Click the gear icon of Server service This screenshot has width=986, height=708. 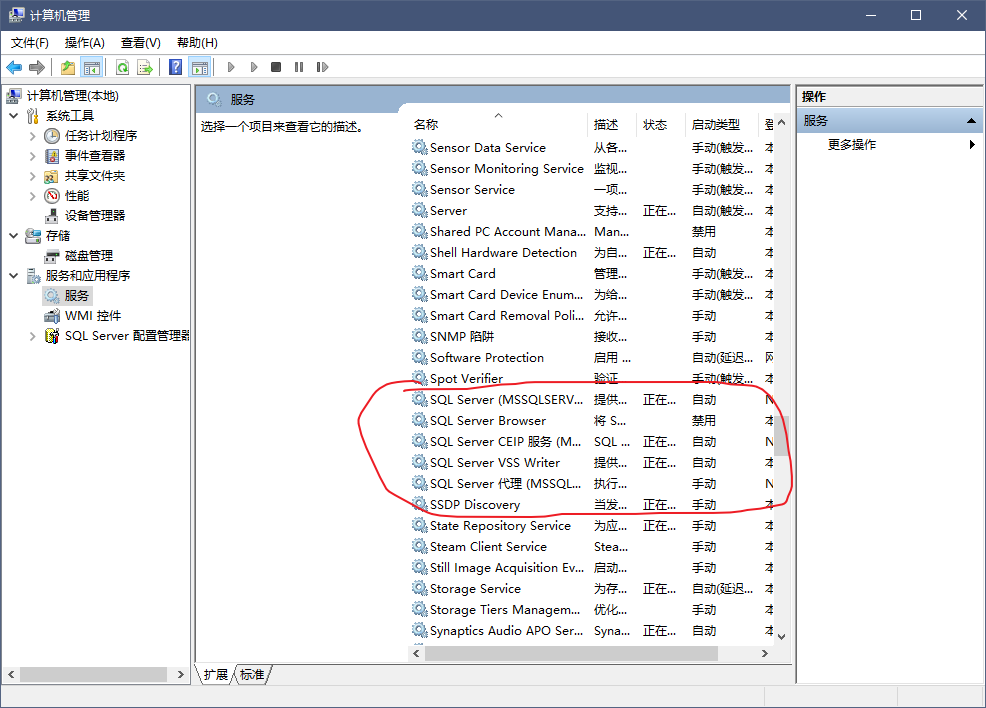(419, 210)
